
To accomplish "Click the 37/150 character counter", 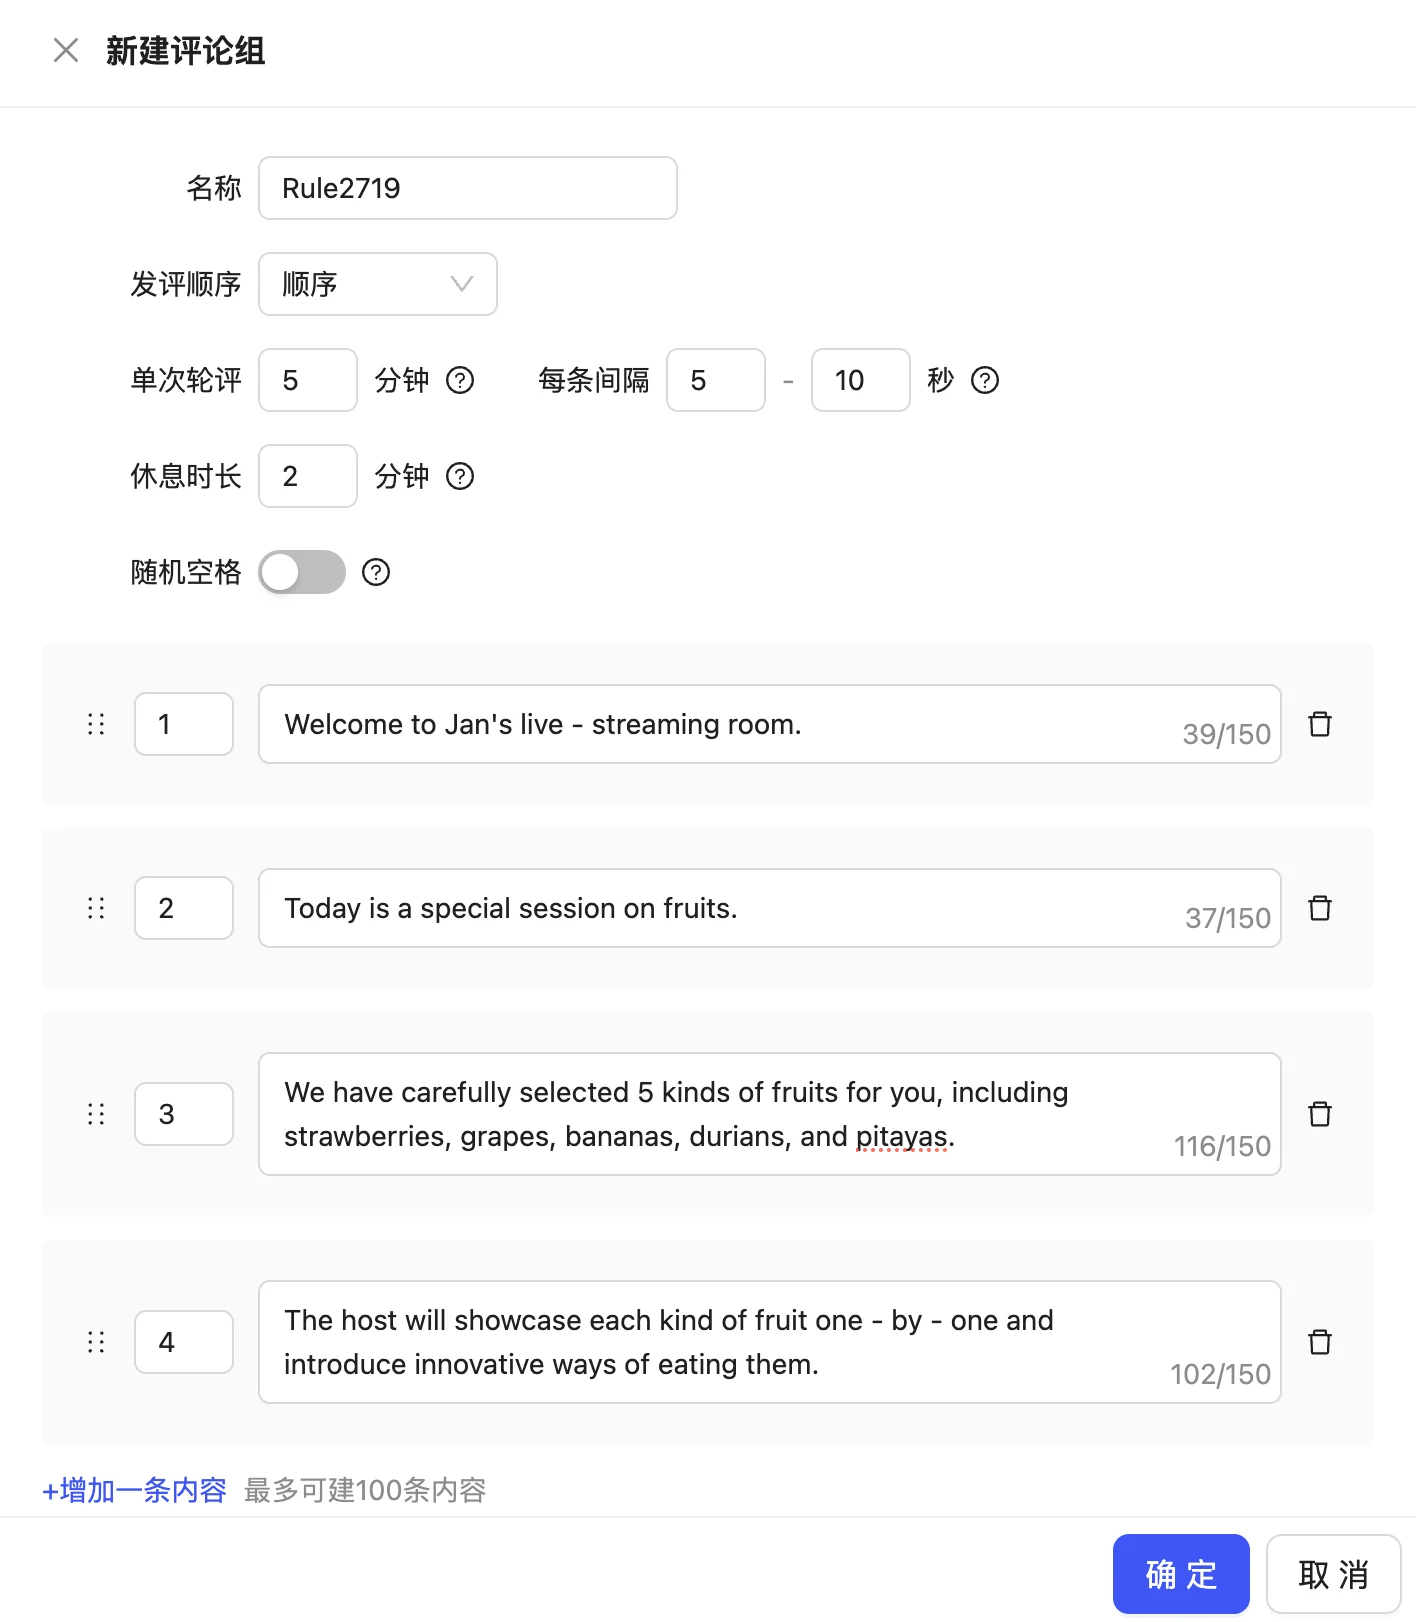I will pos(1228,918).
